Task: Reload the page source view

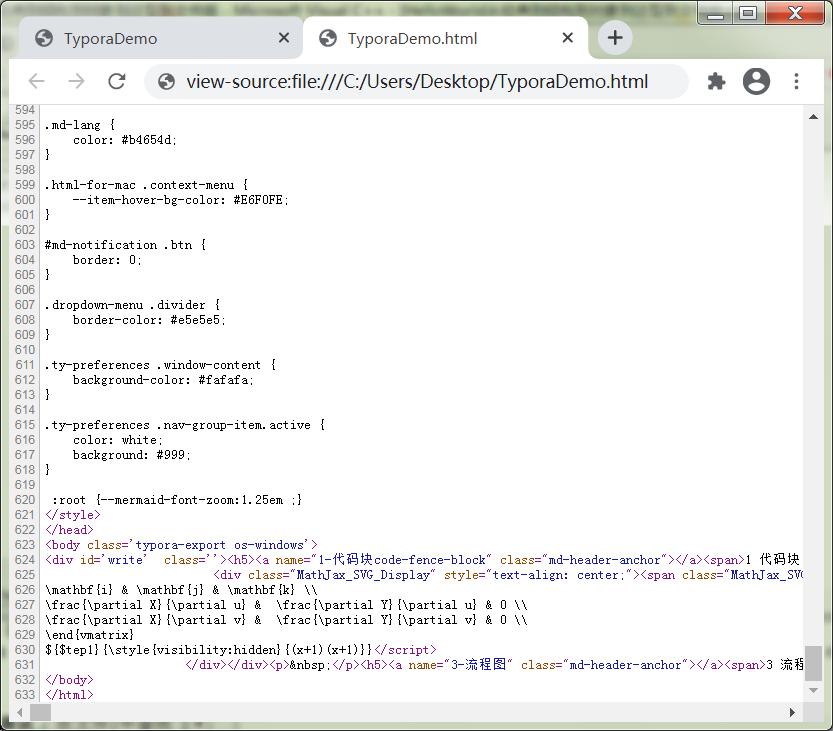Action: click(116, 81)
